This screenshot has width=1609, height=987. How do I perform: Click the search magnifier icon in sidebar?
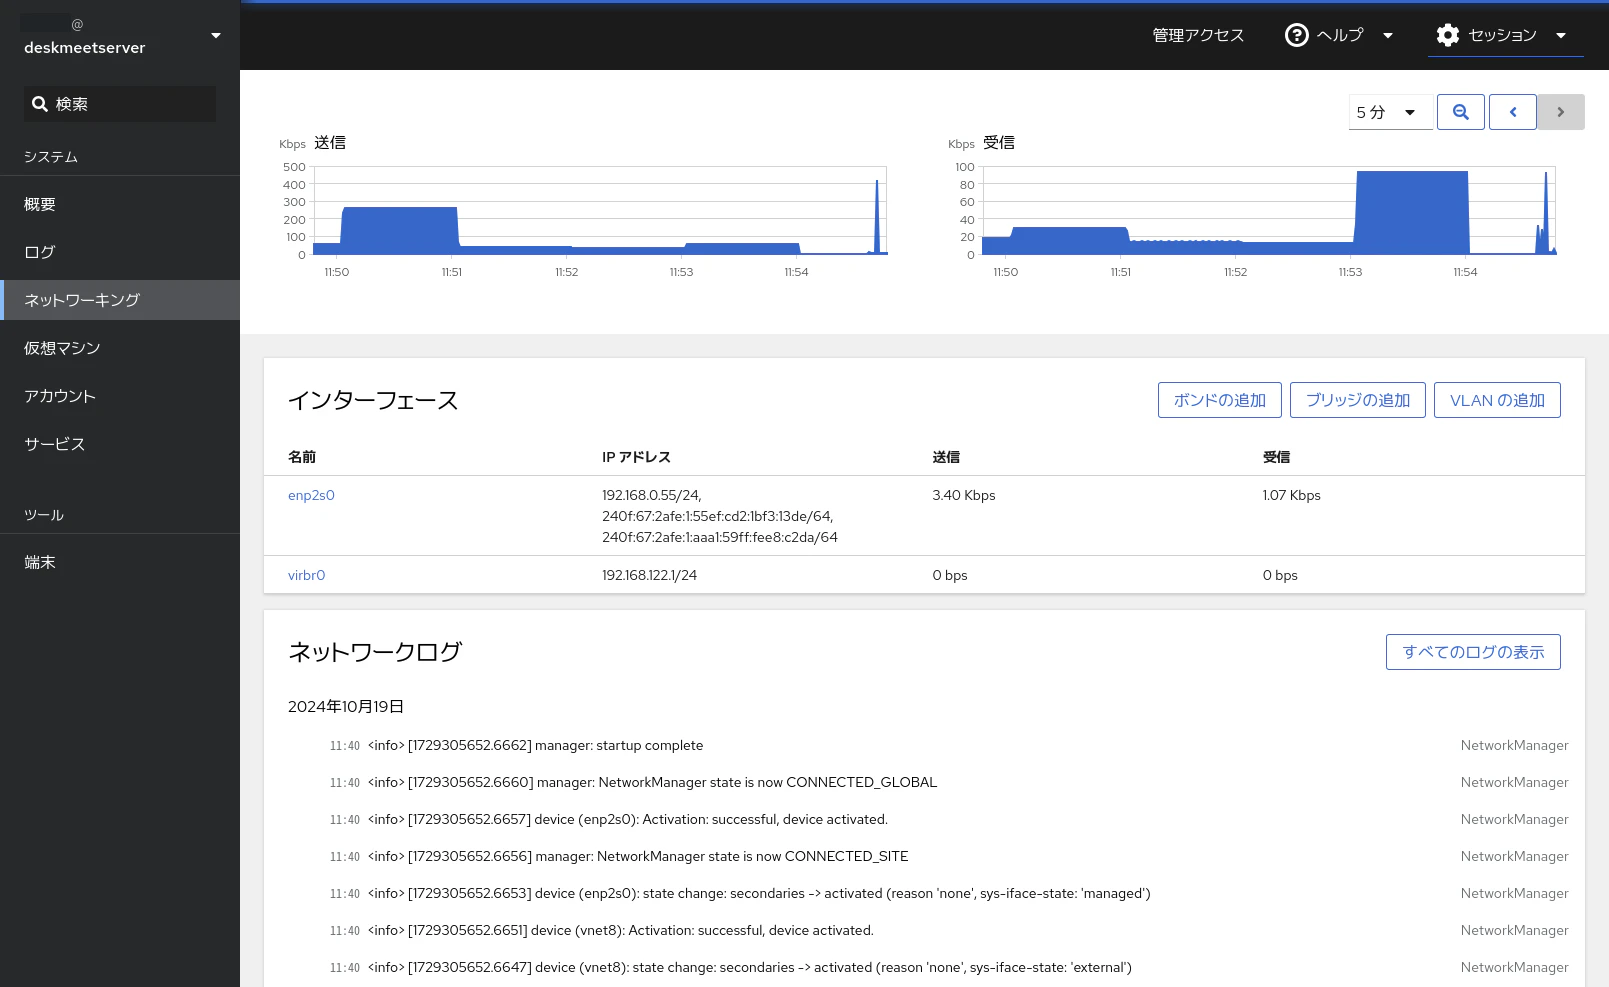tap(40, 104)
